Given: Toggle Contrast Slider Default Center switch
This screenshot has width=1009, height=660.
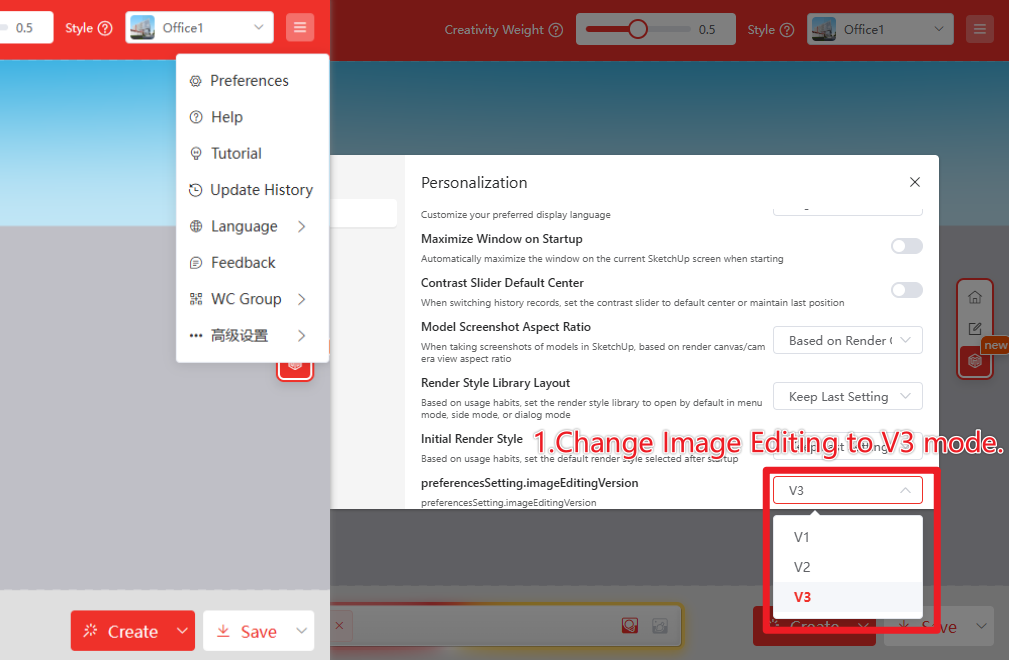Looking at the screenshot, I should coord(906,290).
